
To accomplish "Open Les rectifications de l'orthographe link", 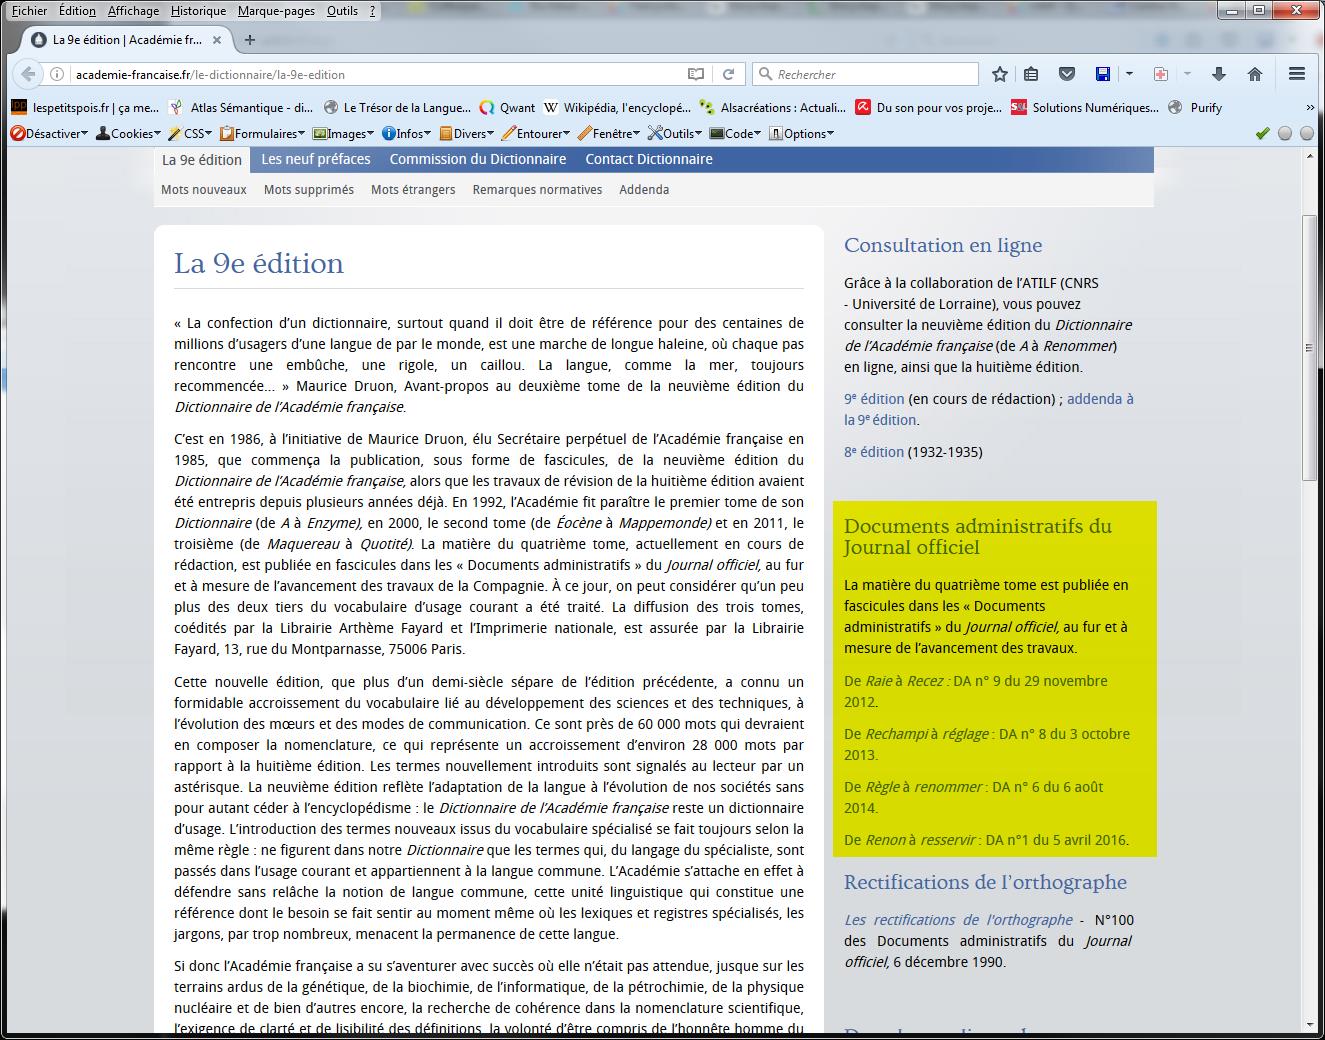I will (958, 920).
